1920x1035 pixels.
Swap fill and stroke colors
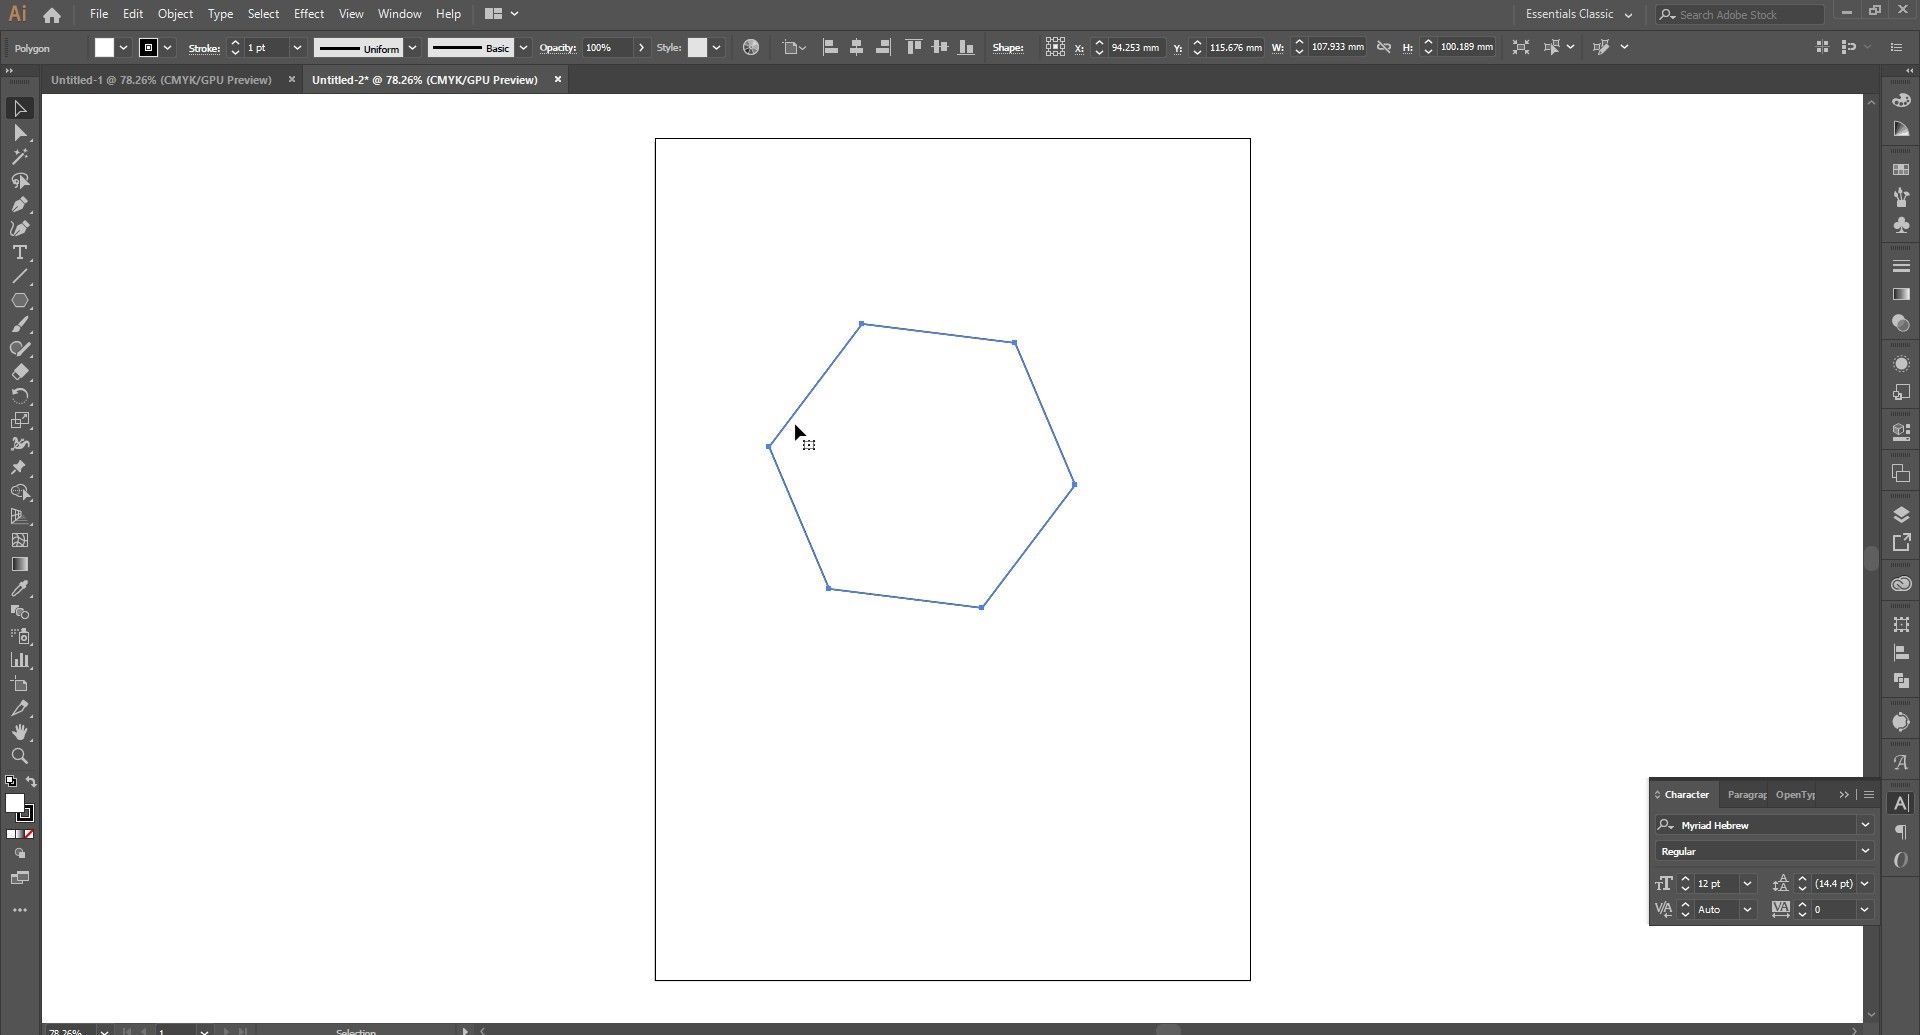[31, 782]
